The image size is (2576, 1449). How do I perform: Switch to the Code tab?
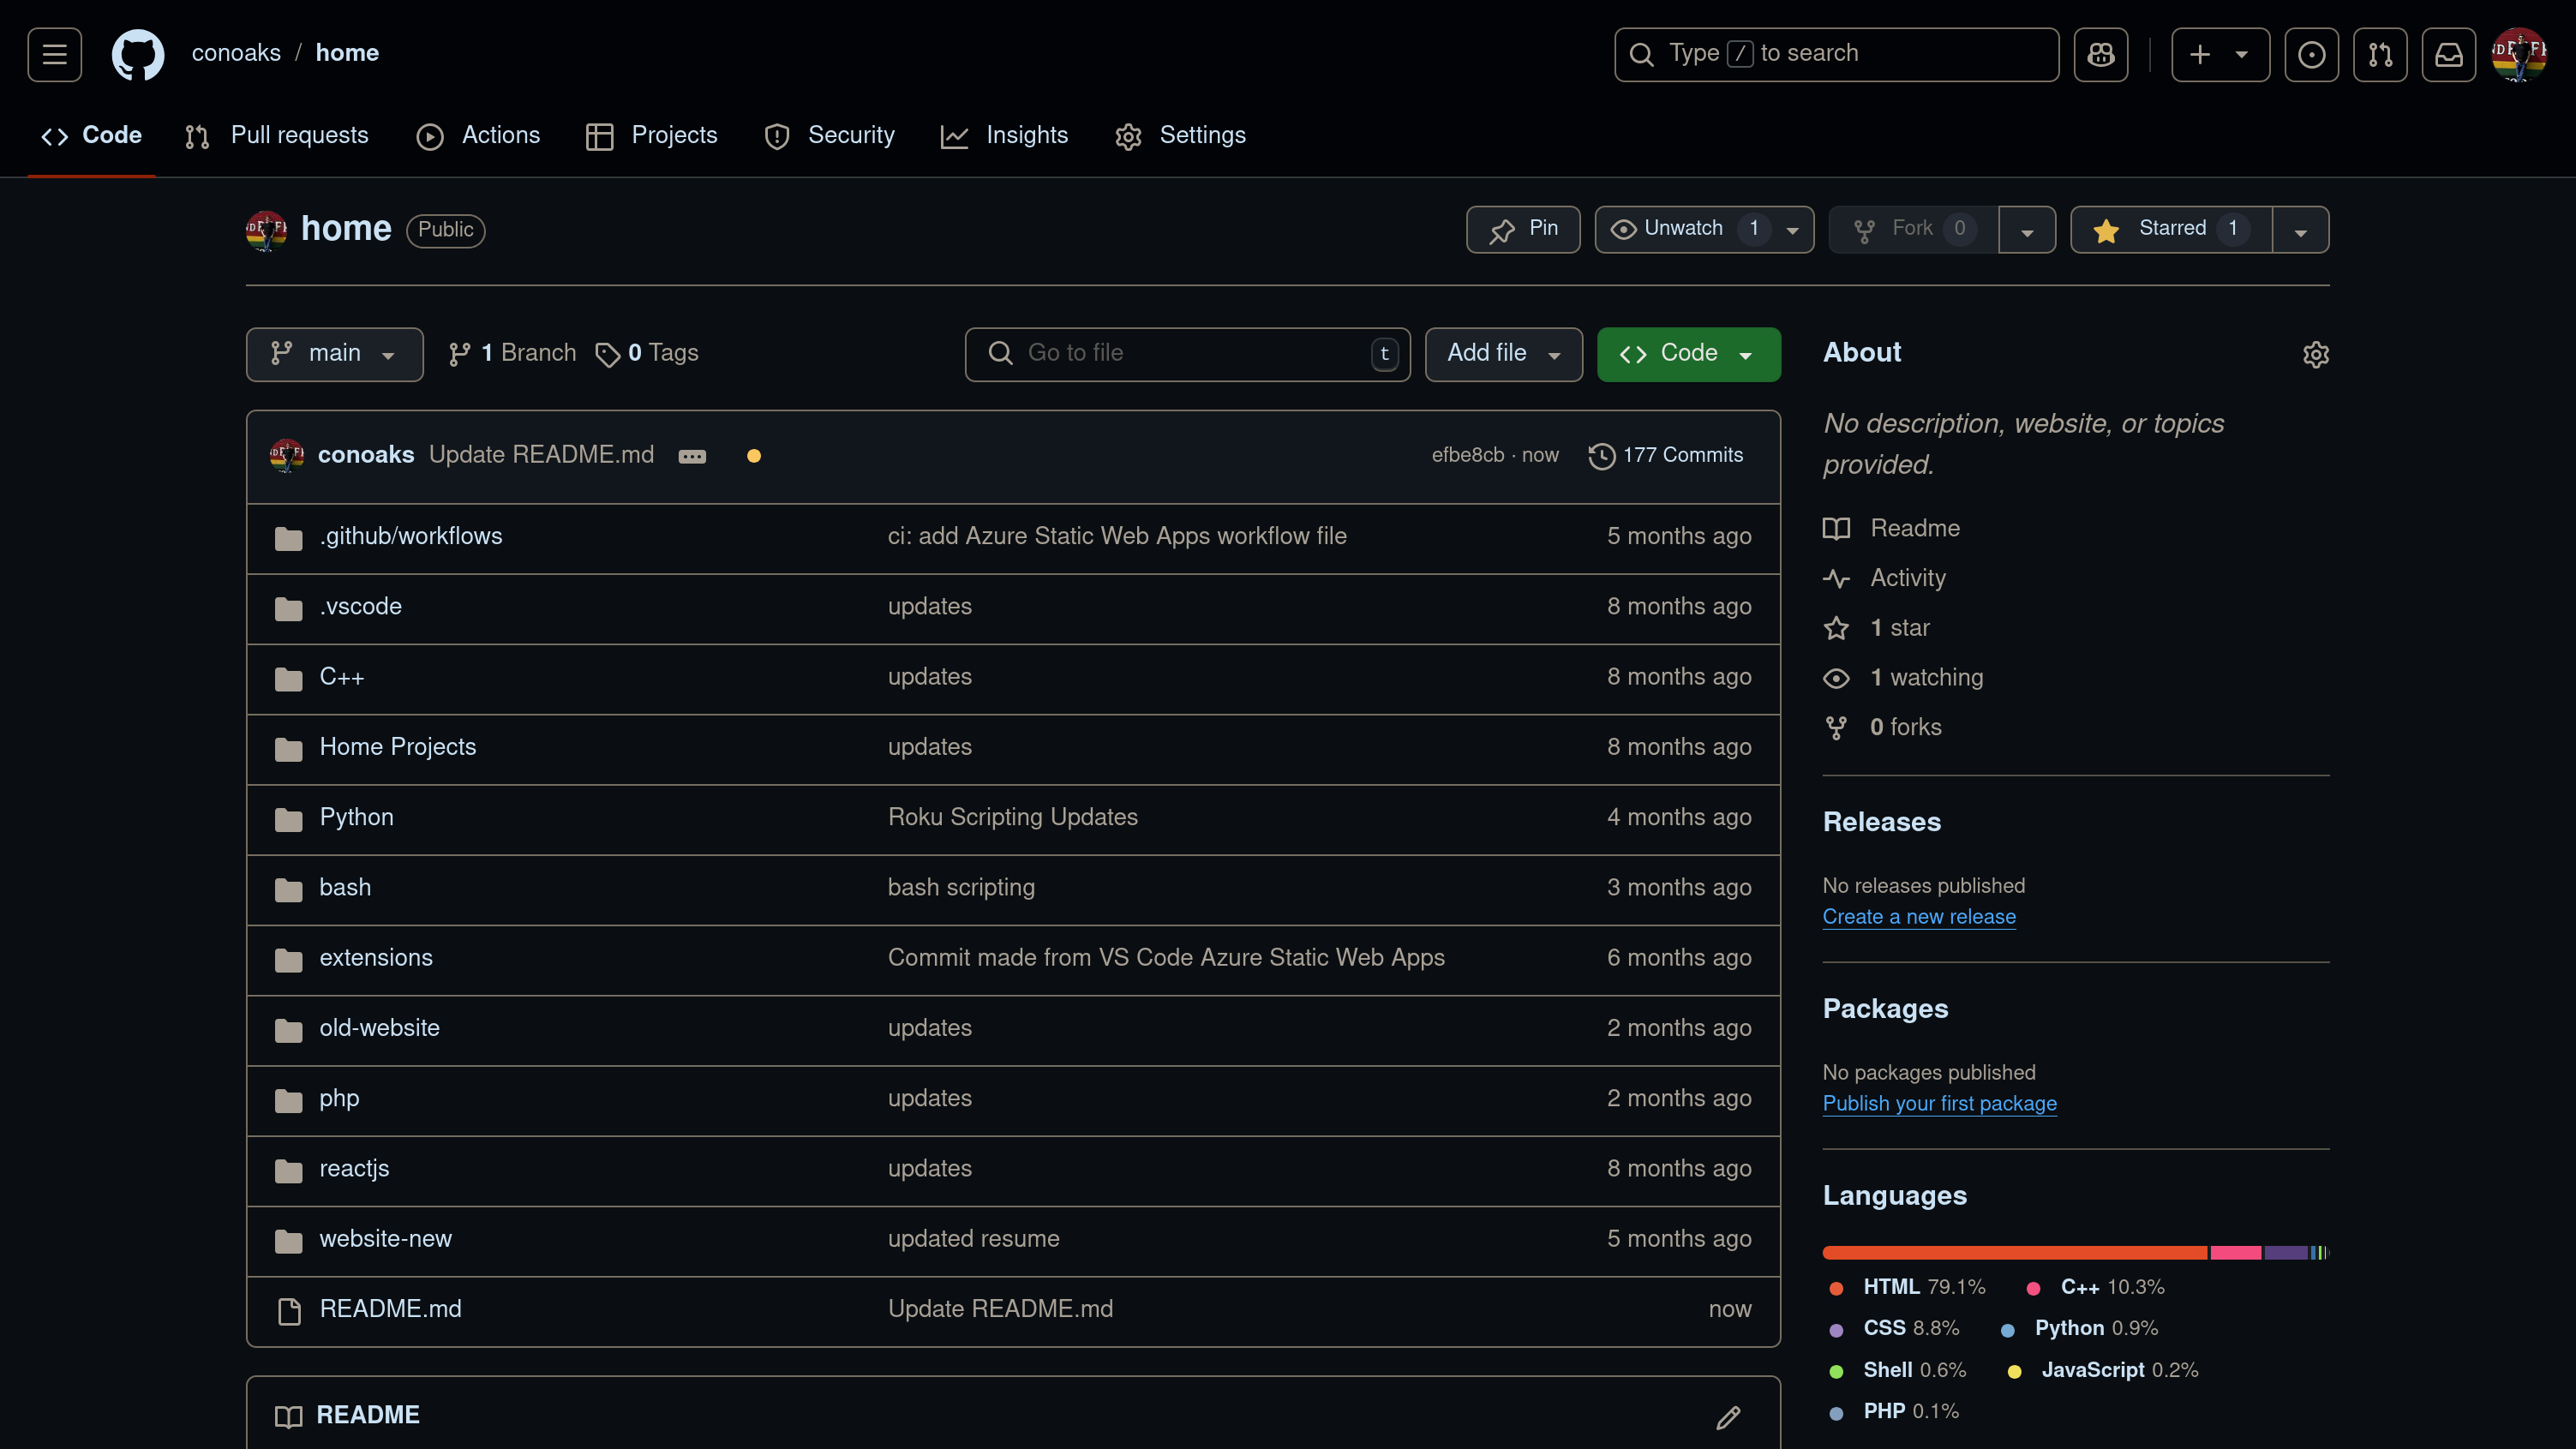(x=91, y=135)
